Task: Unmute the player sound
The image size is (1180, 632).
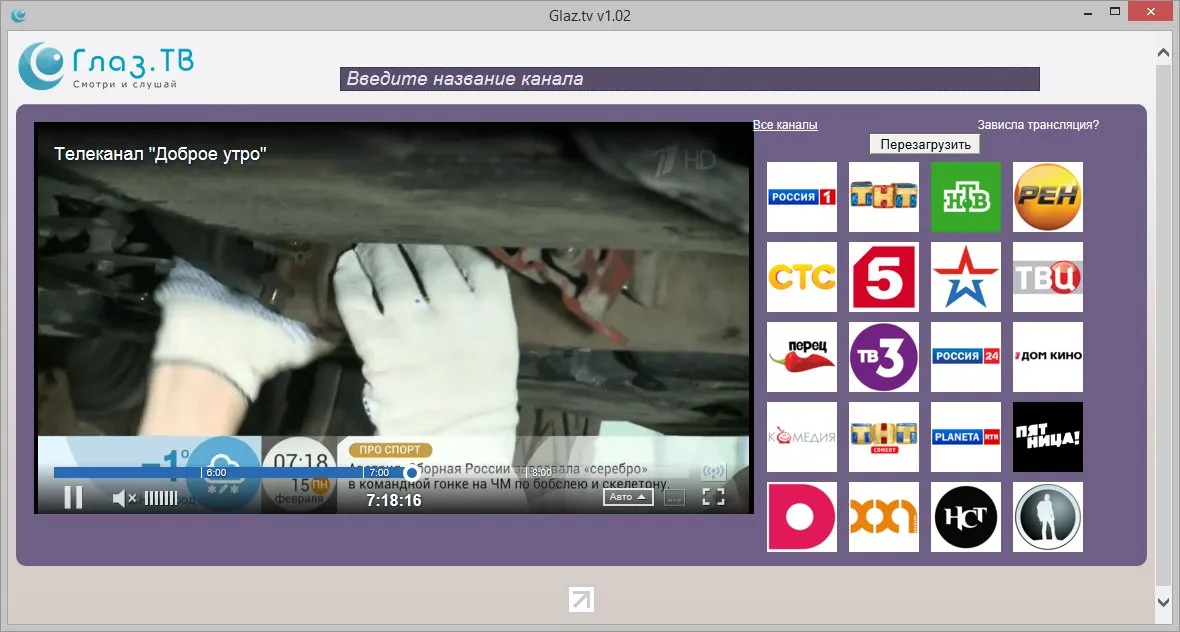Action: (x=124, y=498)
